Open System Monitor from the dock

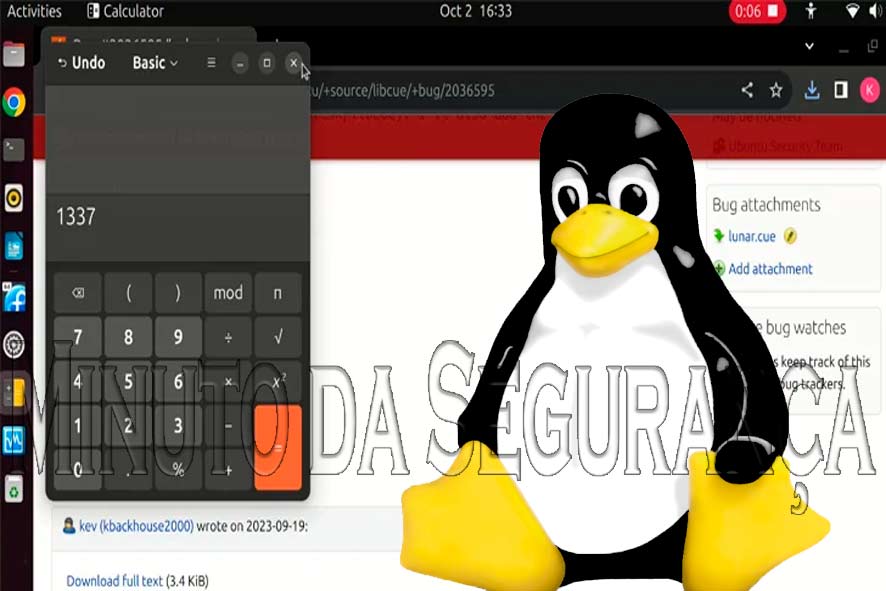coord(14,441)
